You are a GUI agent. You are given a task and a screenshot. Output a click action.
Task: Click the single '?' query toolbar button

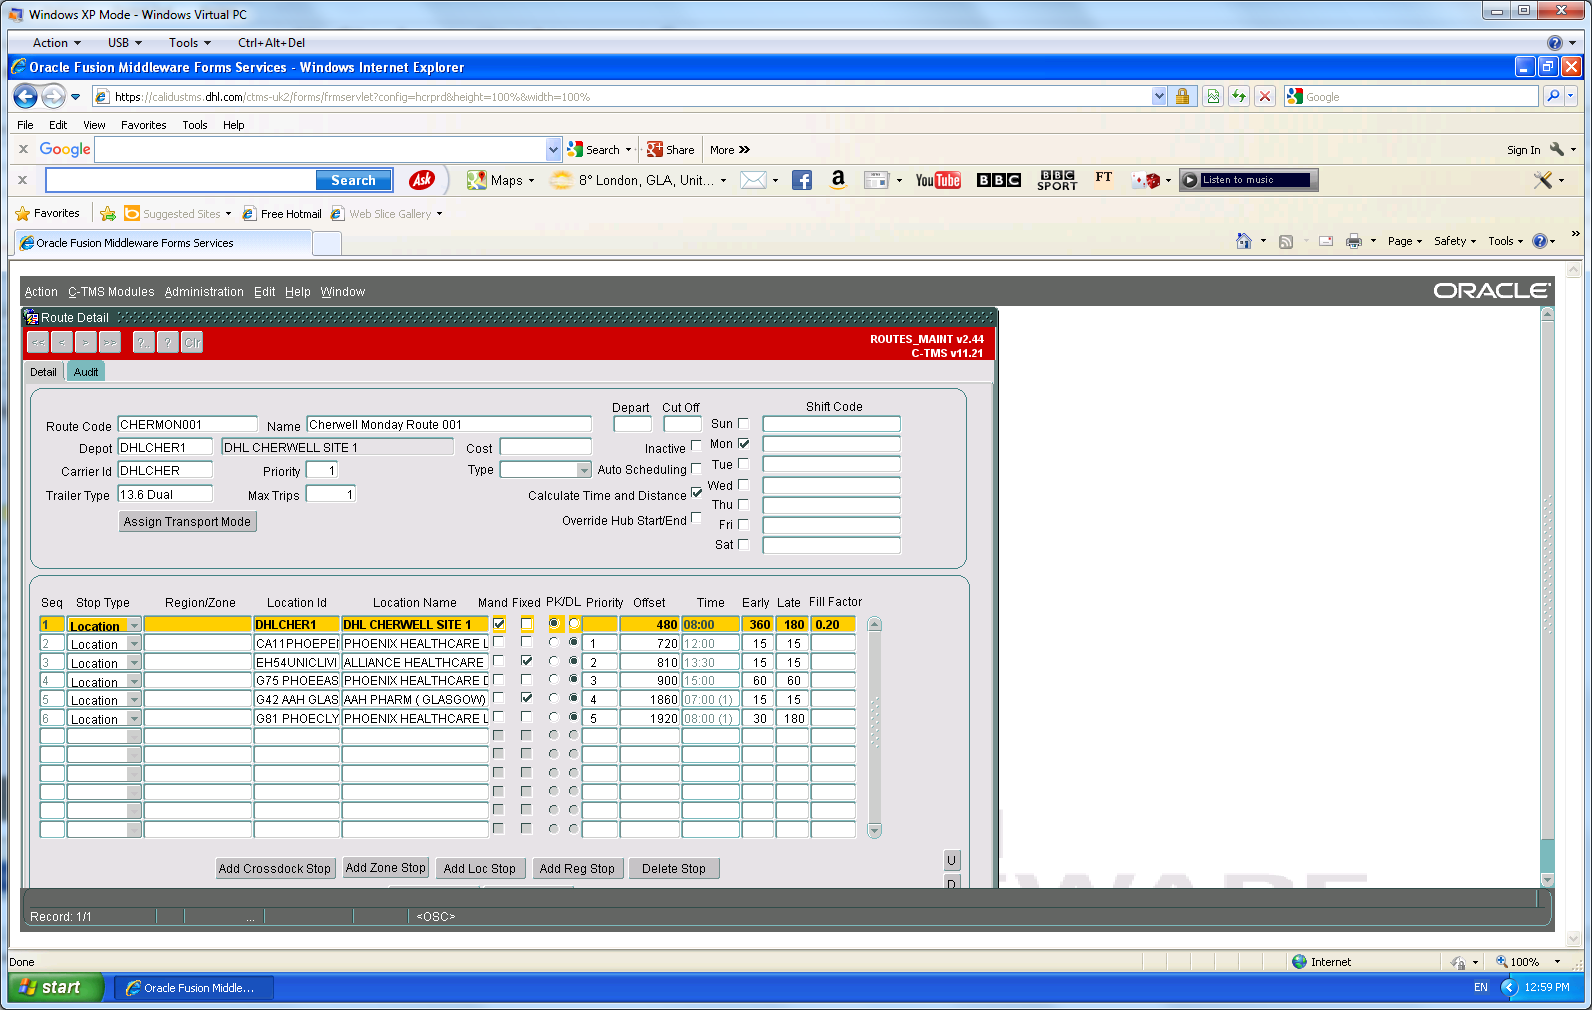tap(168, 342)
